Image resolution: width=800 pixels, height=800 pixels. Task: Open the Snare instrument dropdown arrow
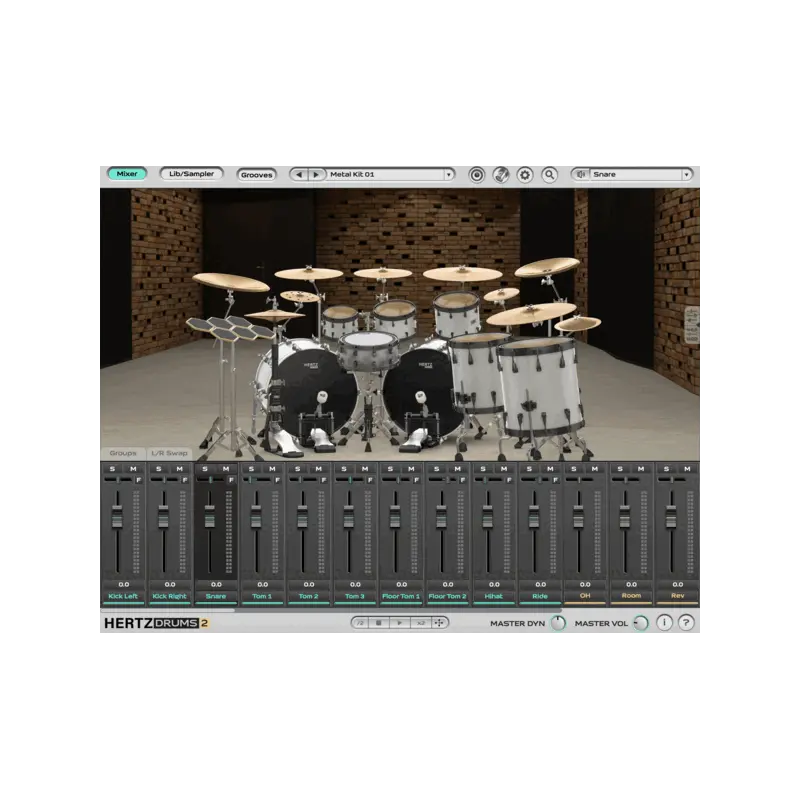[x=686, y=174]
